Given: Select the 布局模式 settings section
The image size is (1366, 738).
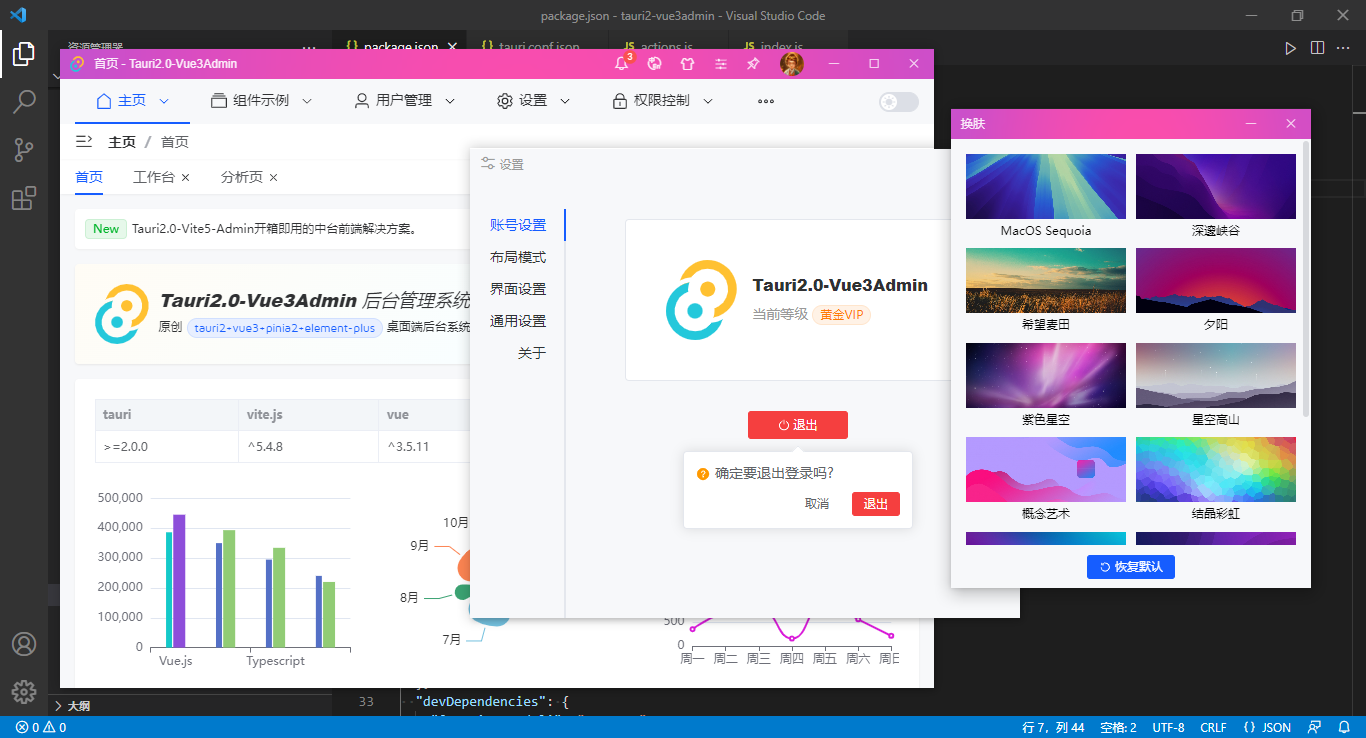Looking at the screenshot, I should click(x=521, y=256).
